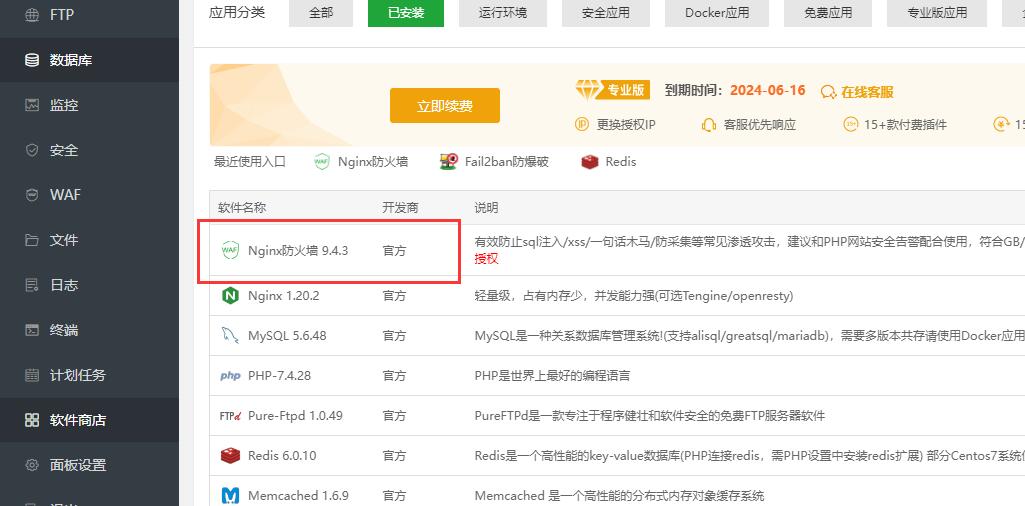Click the headset icon beside 客服优先响应
Viewport: 1025px width, 506px height.
709,124
